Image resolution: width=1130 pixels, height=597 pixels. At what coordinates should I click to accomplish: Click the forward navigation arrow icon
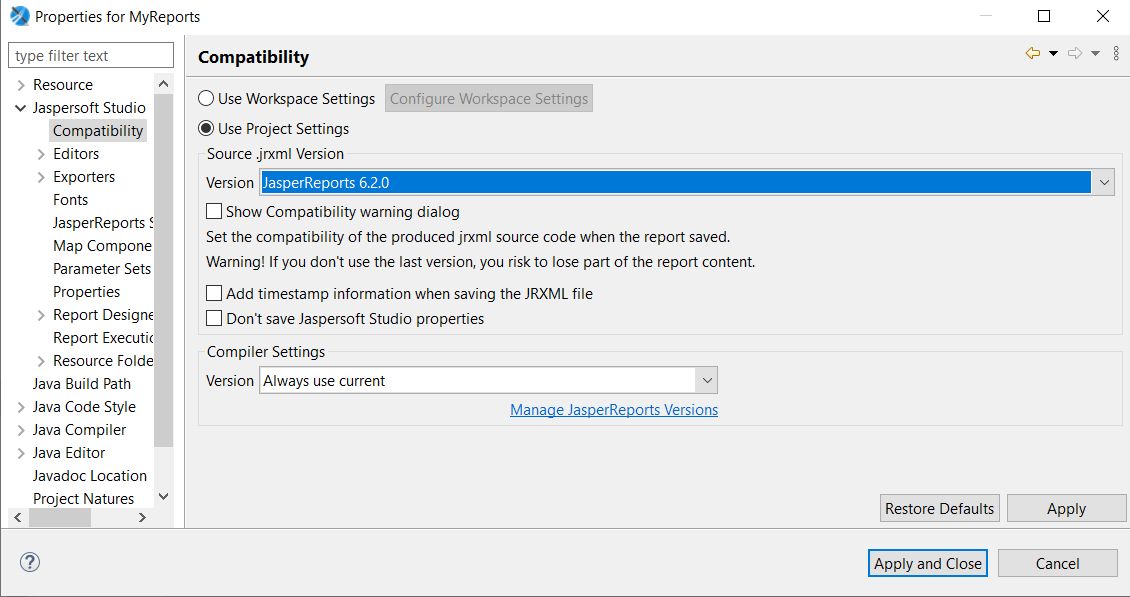point(1075,53)
